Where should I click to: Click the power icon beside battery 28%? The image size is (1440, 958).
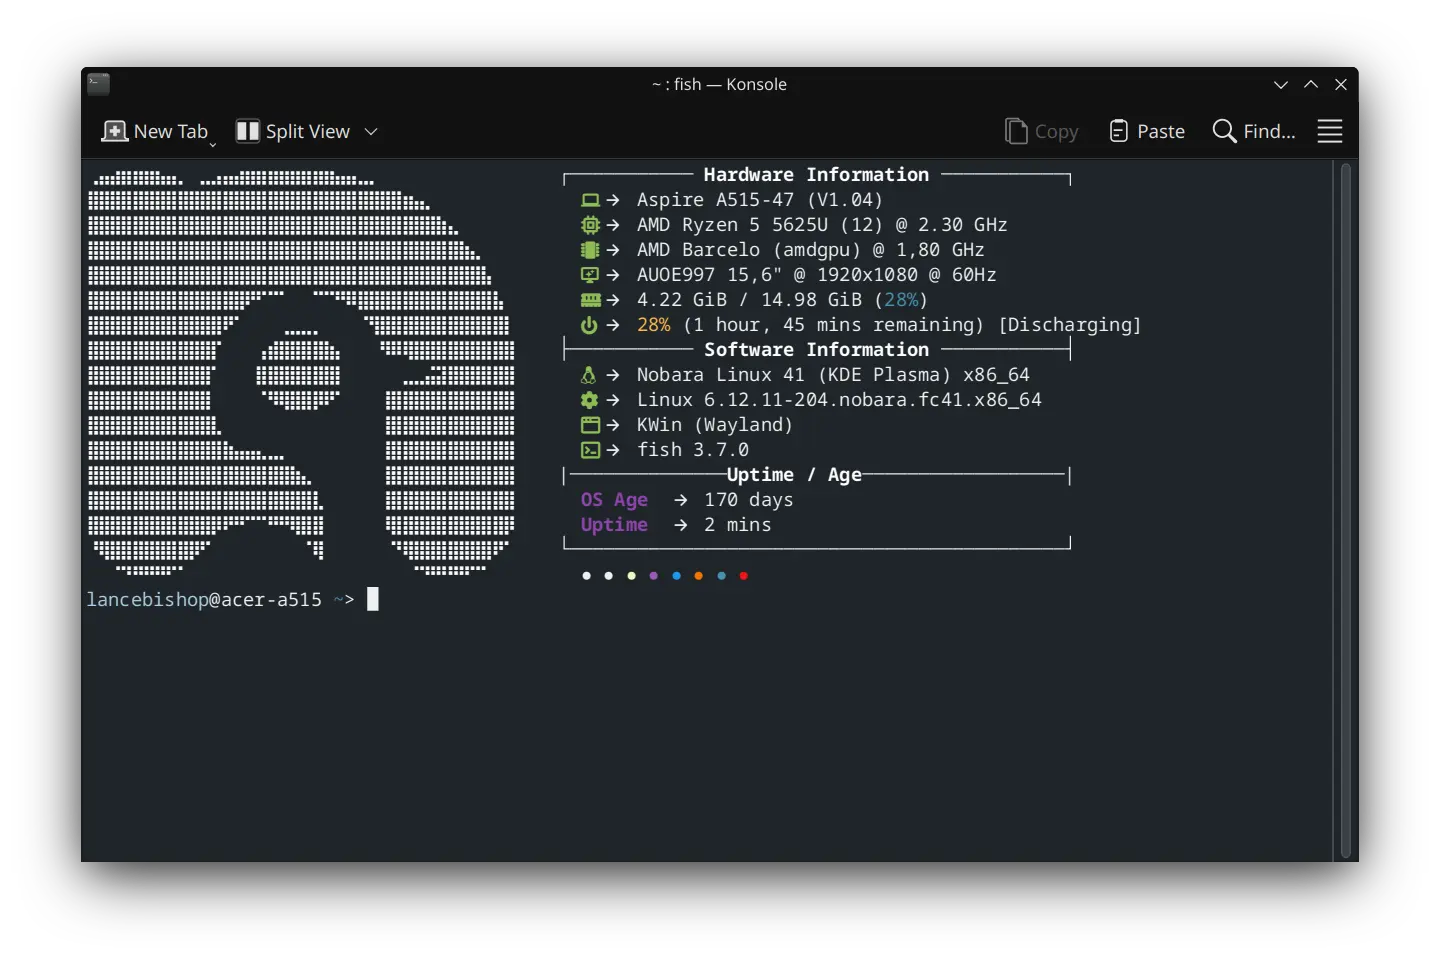pyautogui.click(x=589, y=325)
